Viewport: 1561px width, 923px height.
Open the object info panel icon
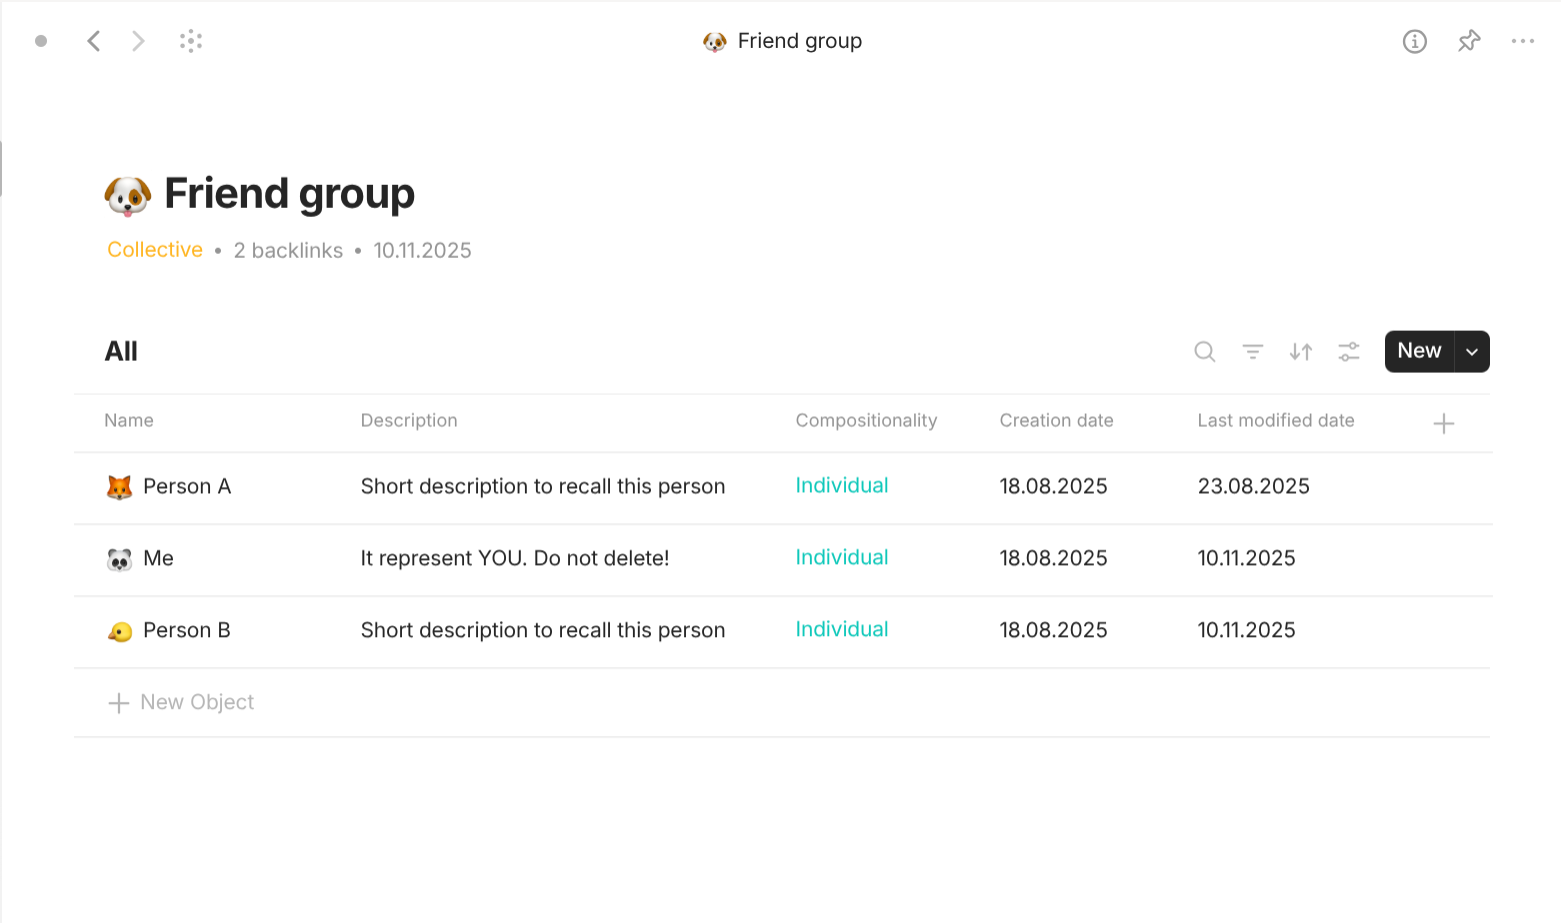tap(1415, 41)
